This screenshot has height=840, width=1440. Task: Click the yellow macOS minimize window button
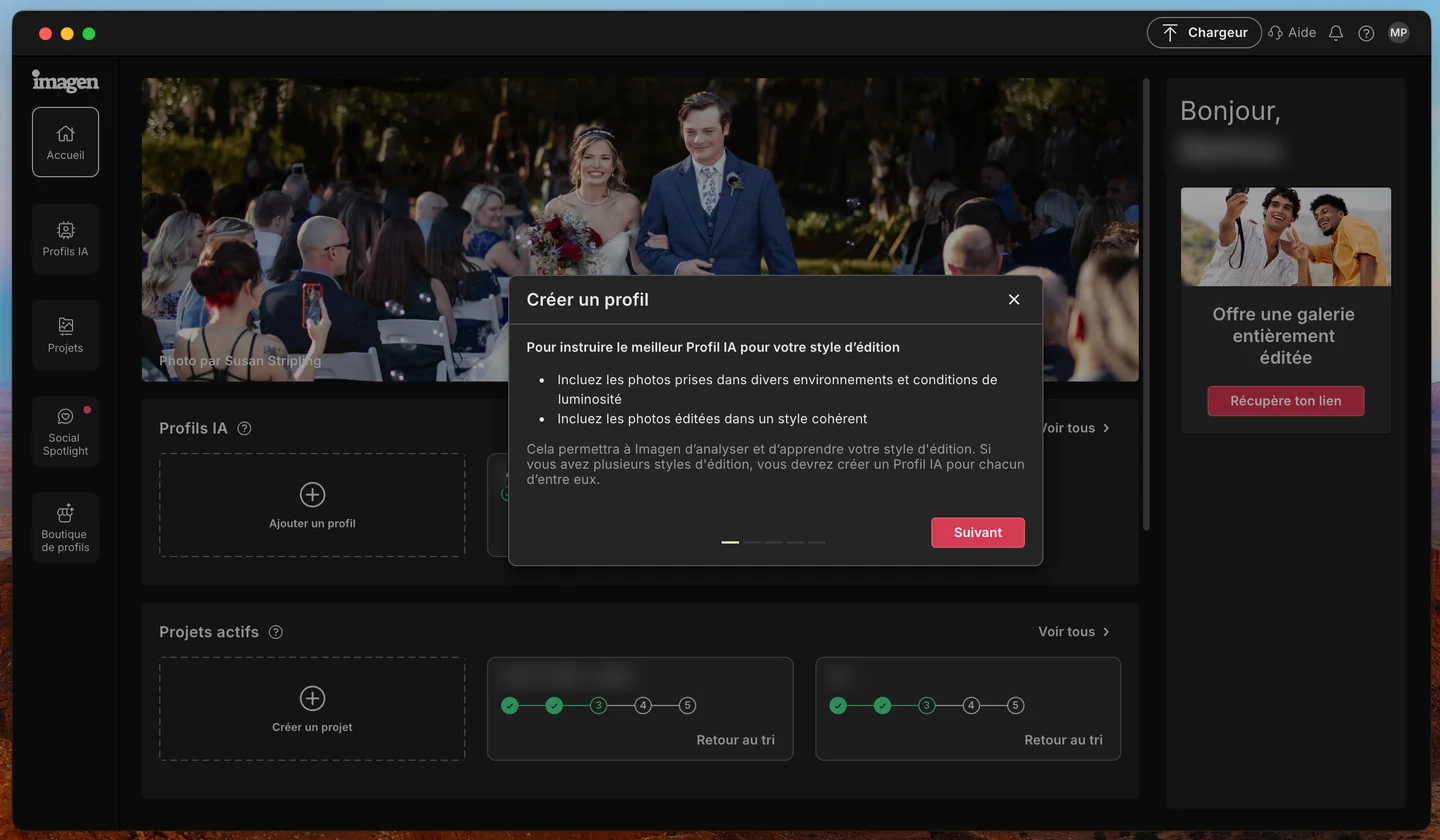point(67,34)
